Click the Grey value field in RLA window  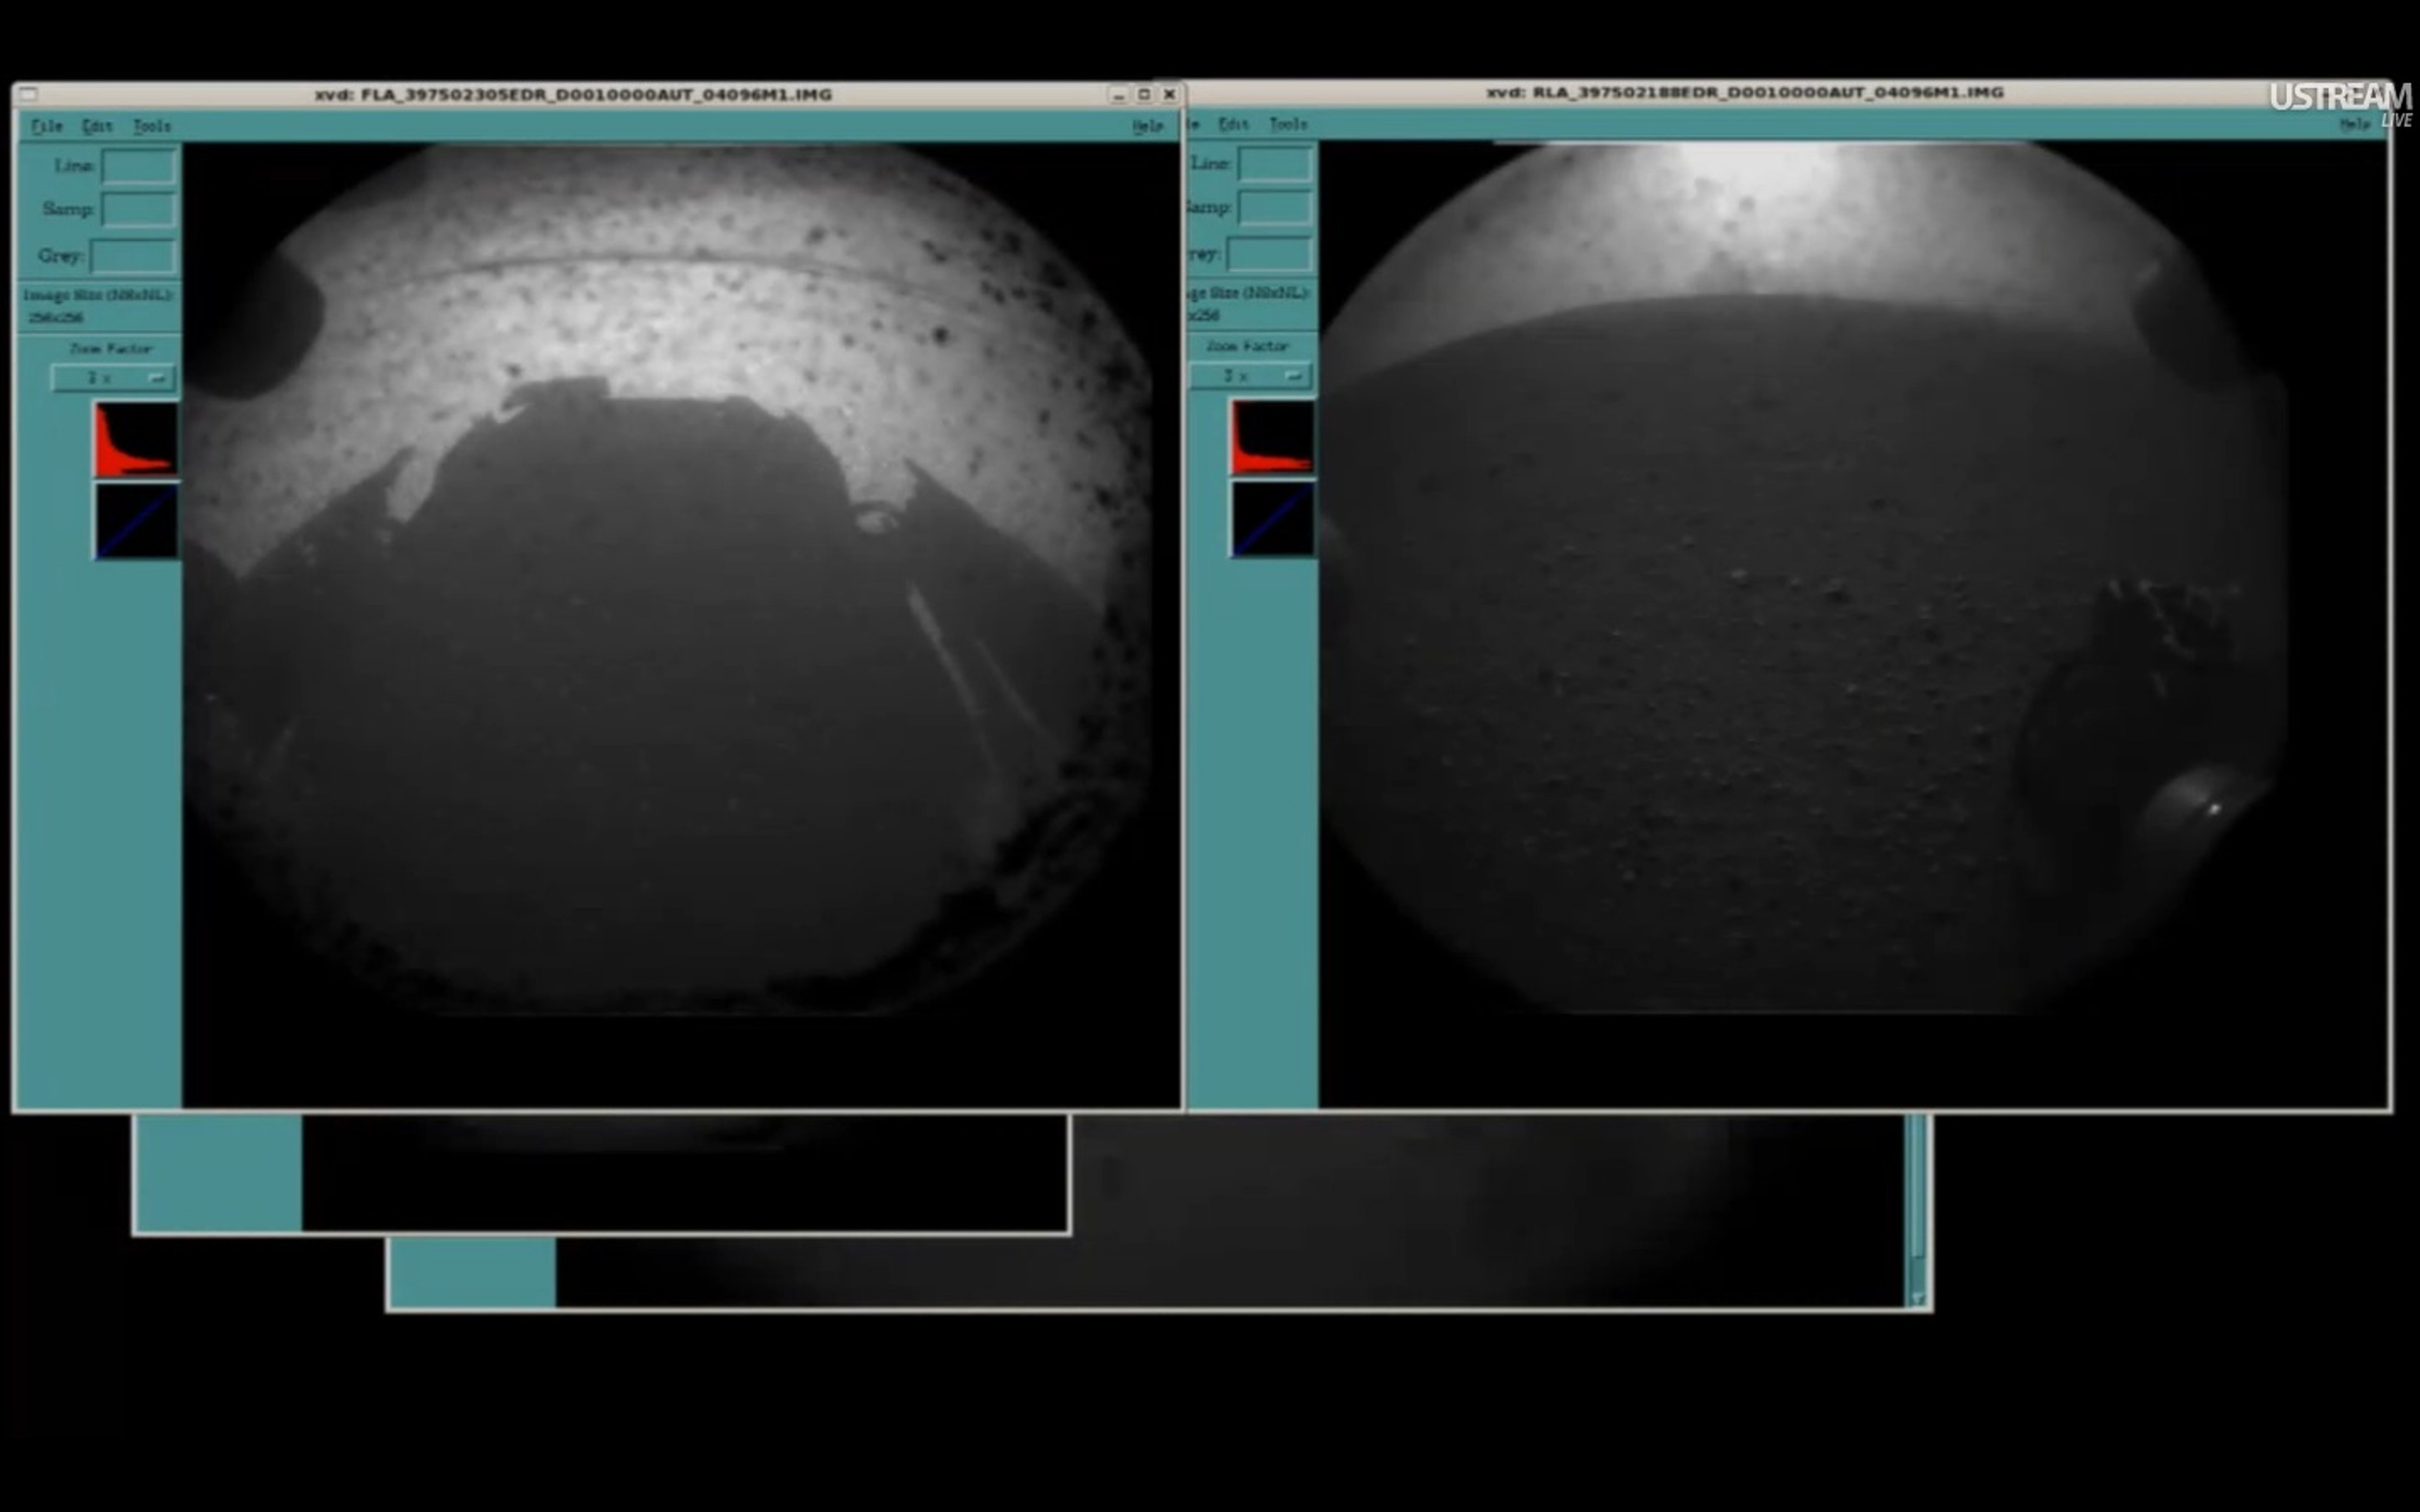tap(1269, 254)
